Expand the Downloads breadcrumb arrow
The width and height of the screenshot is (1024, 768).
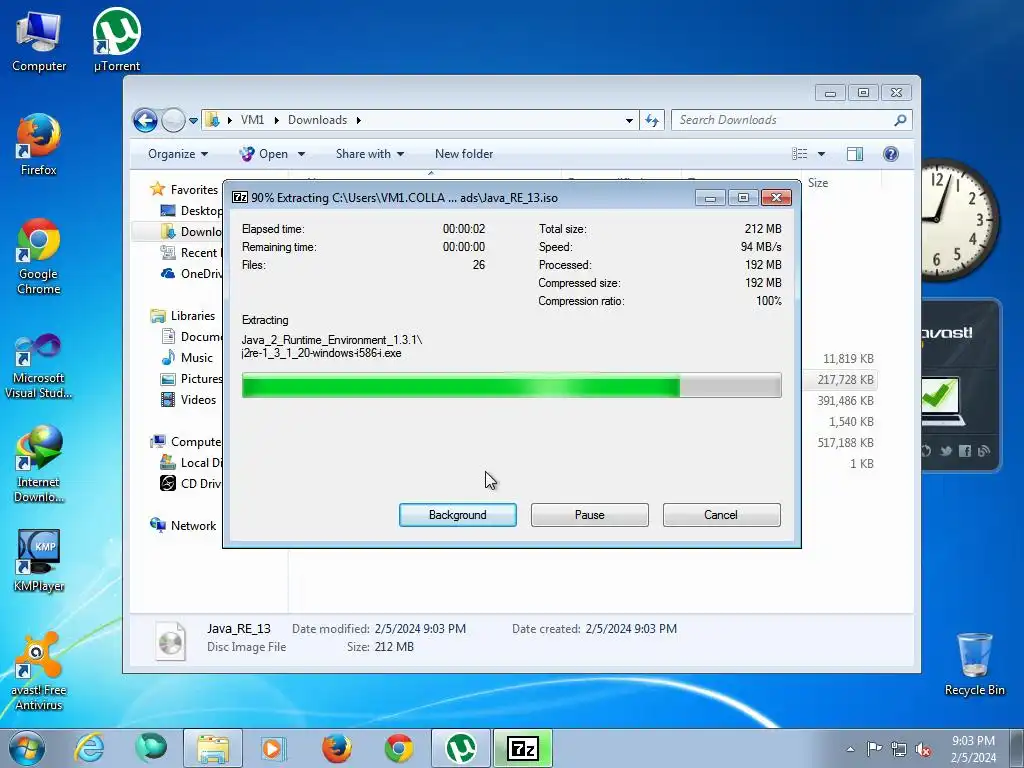[359, 120]
